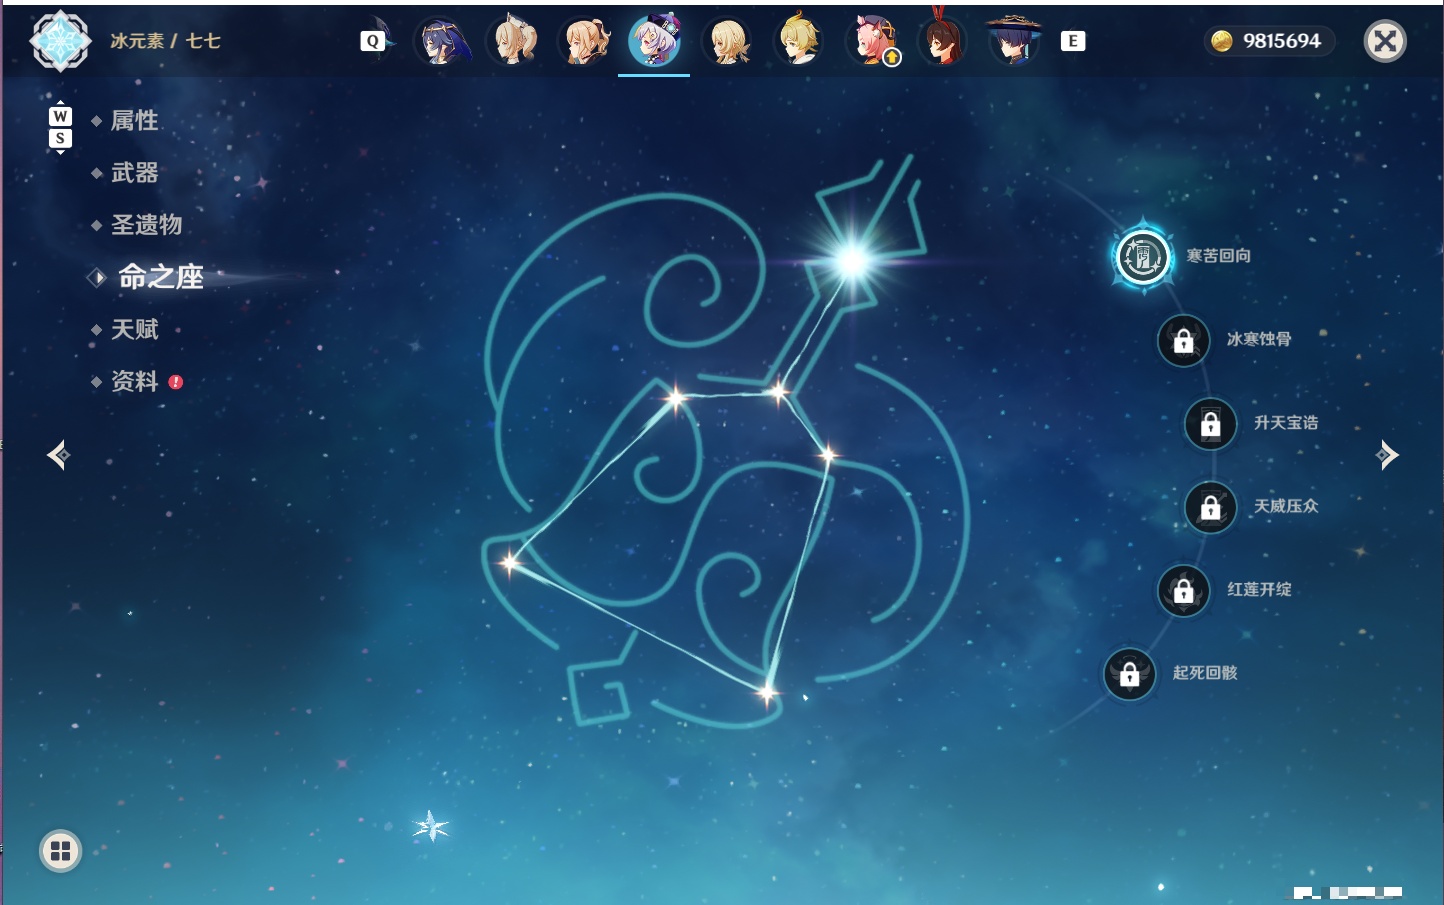Open the 资料 profile menu

(x=134, y=381)
